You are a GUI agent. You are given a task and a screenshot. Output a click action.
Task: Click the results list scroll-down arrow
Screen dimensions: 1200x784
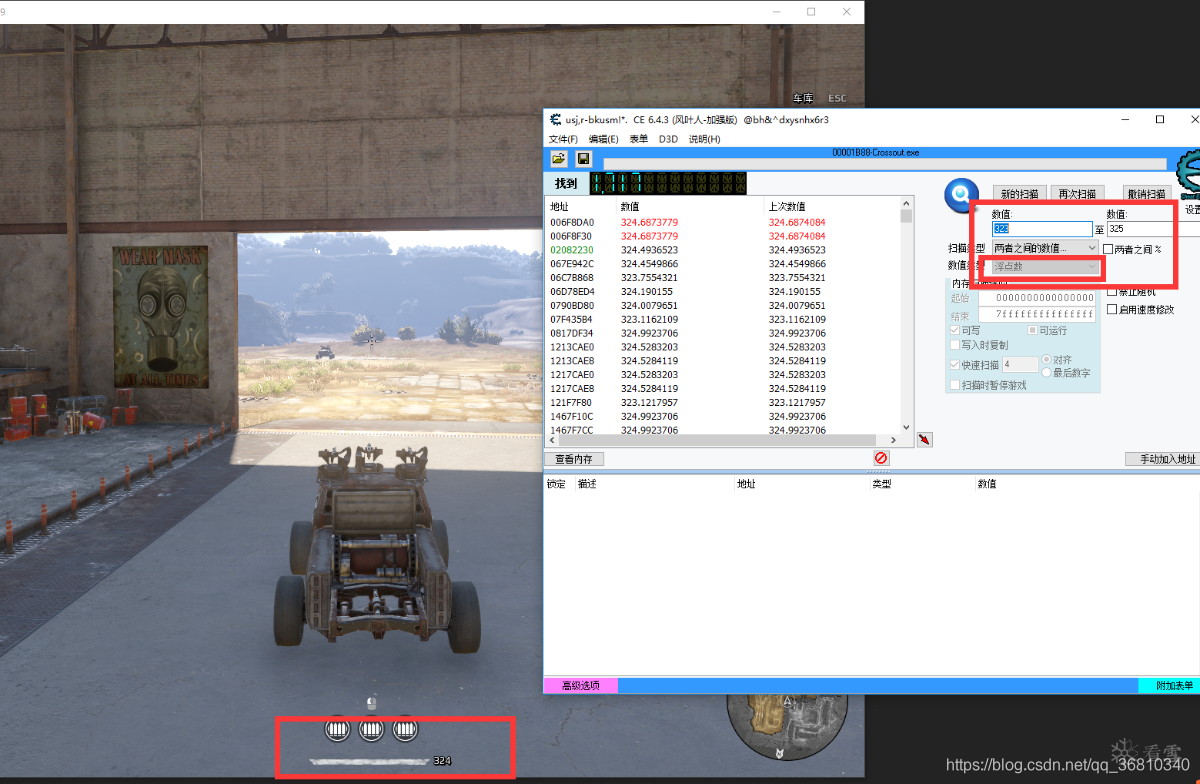[907, 429]
